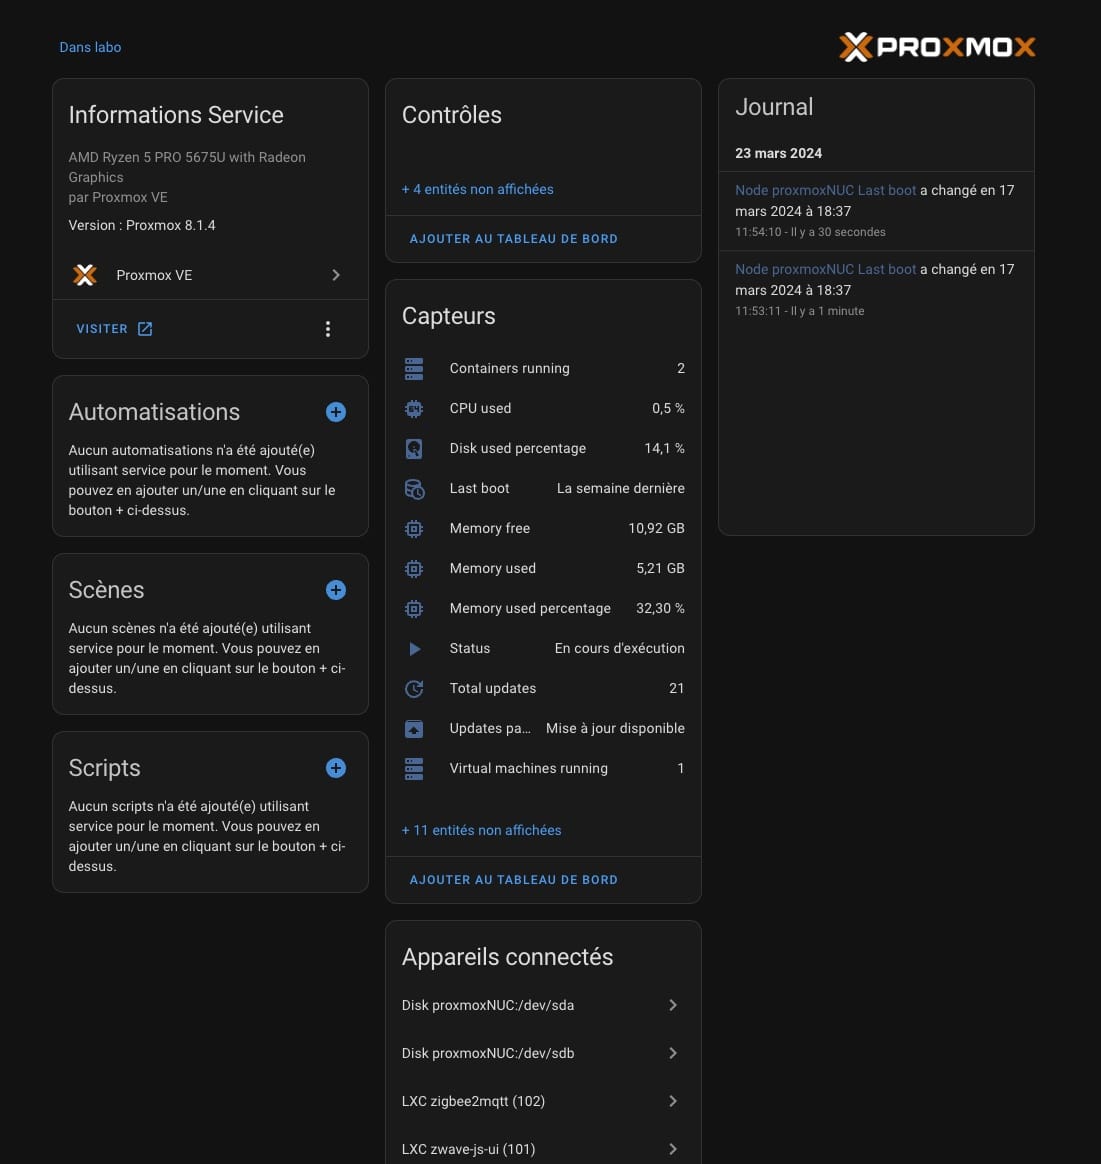This screenshot has width=1101, height=1164.
Task: Open LXC zwave-js-ui (101) device chevron
Action: 673,1149
